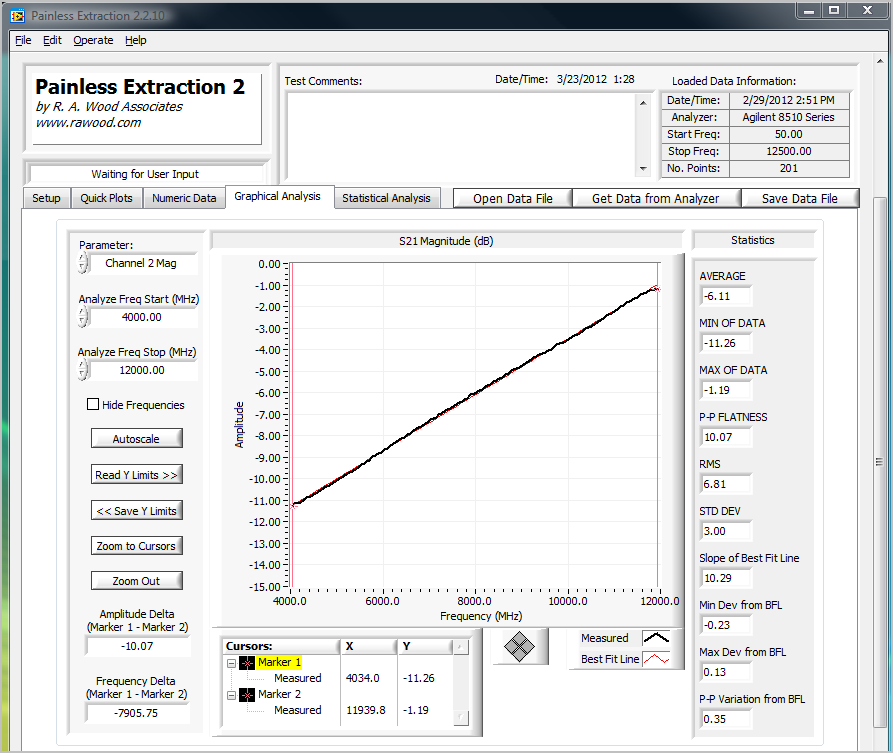Image resolution: width=893 pixels, height=753 pixels.
Task: Collapse the Marker 2 cursor entry
Action: click(231, 695)
